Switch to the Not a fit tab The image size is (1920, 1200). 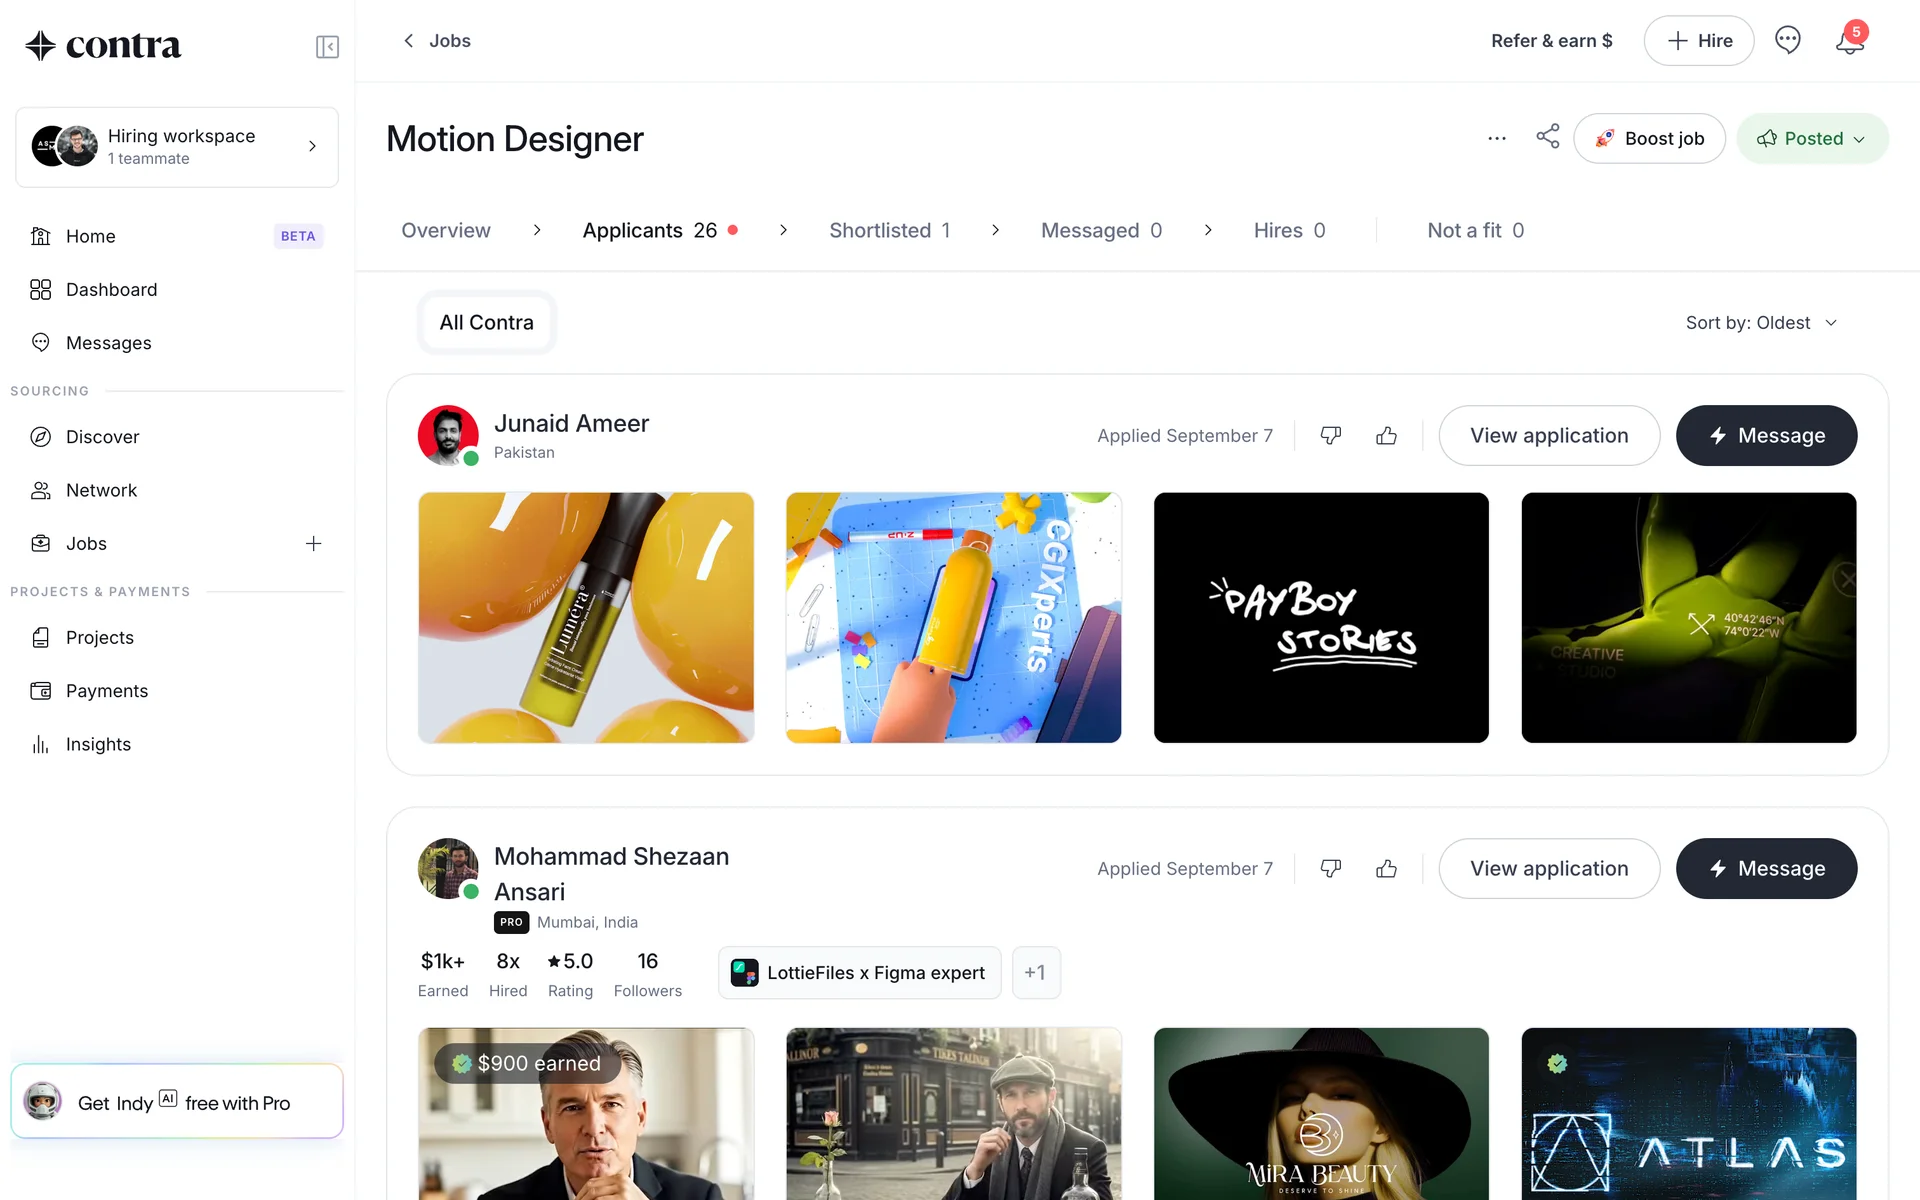tap(1475, 231)
